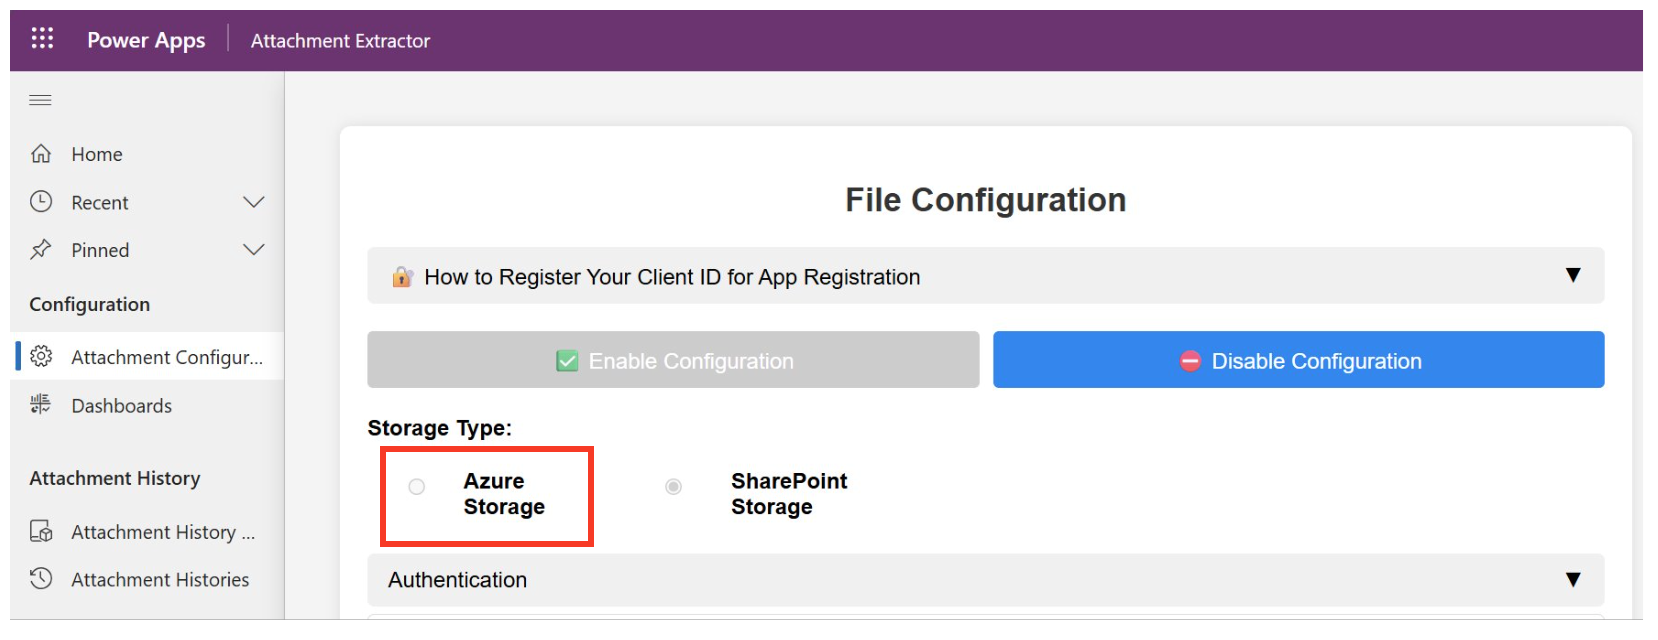1658x640 pixels.
Task: Open Attachment Histories from the sidebar
Action: point(160,580)
